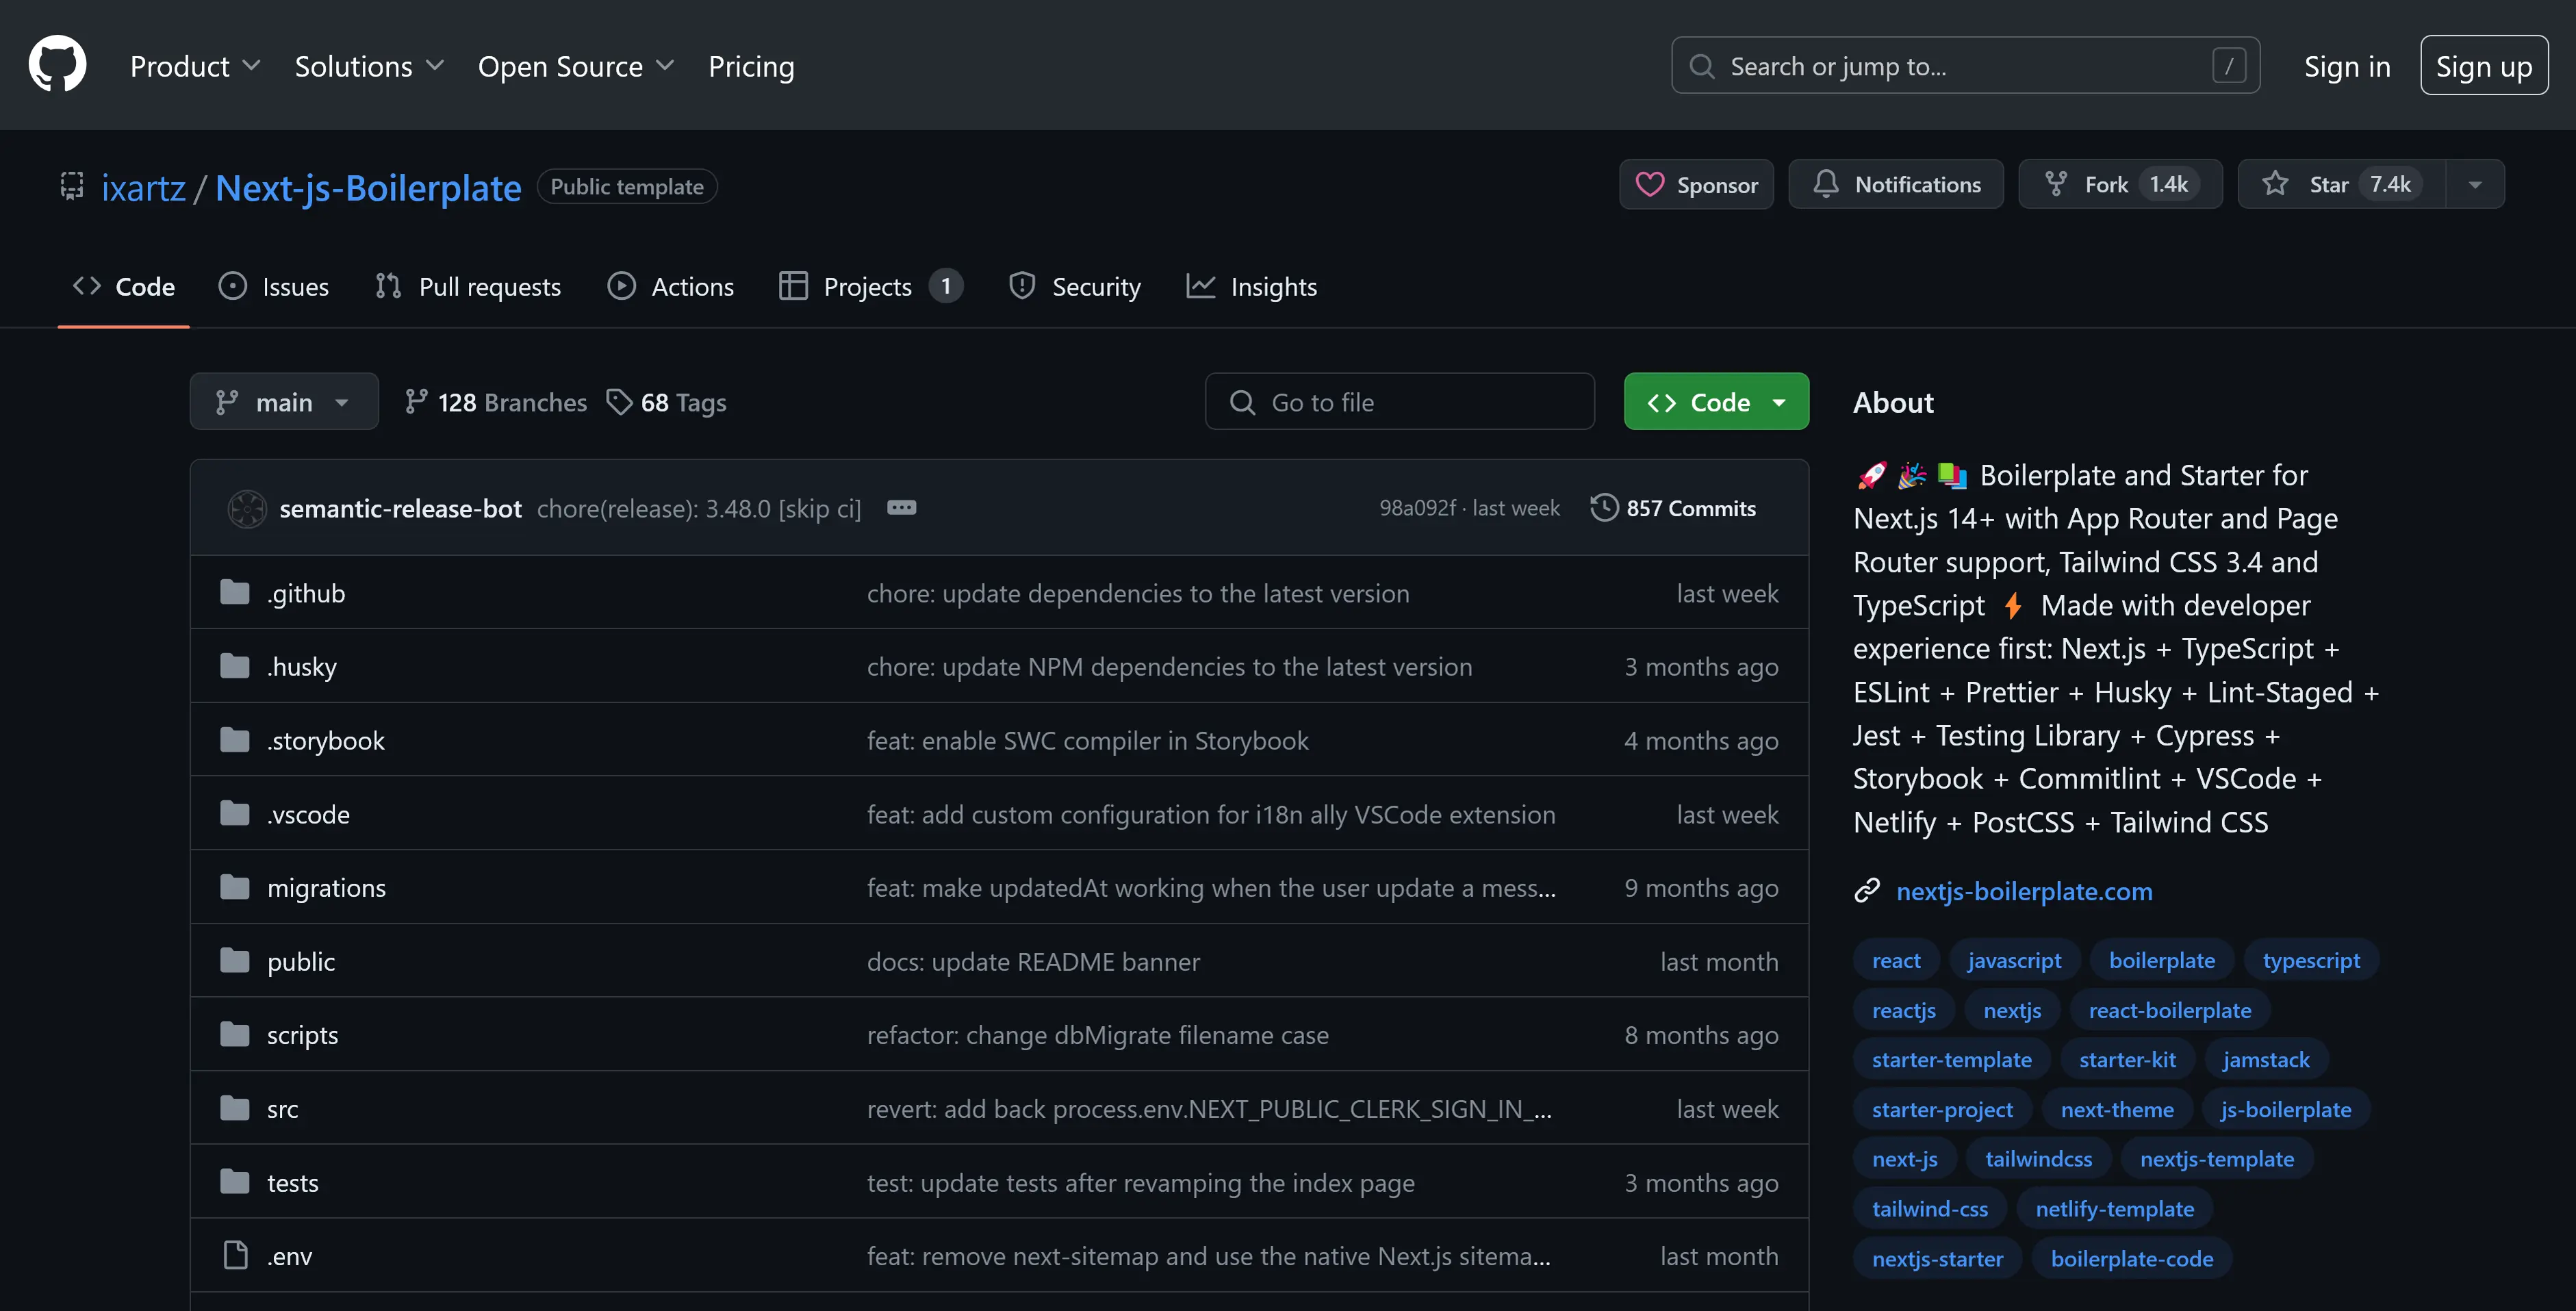Click the .github folder icon
This screenshot has height=1311, width=2576.
tap(235, 593)
